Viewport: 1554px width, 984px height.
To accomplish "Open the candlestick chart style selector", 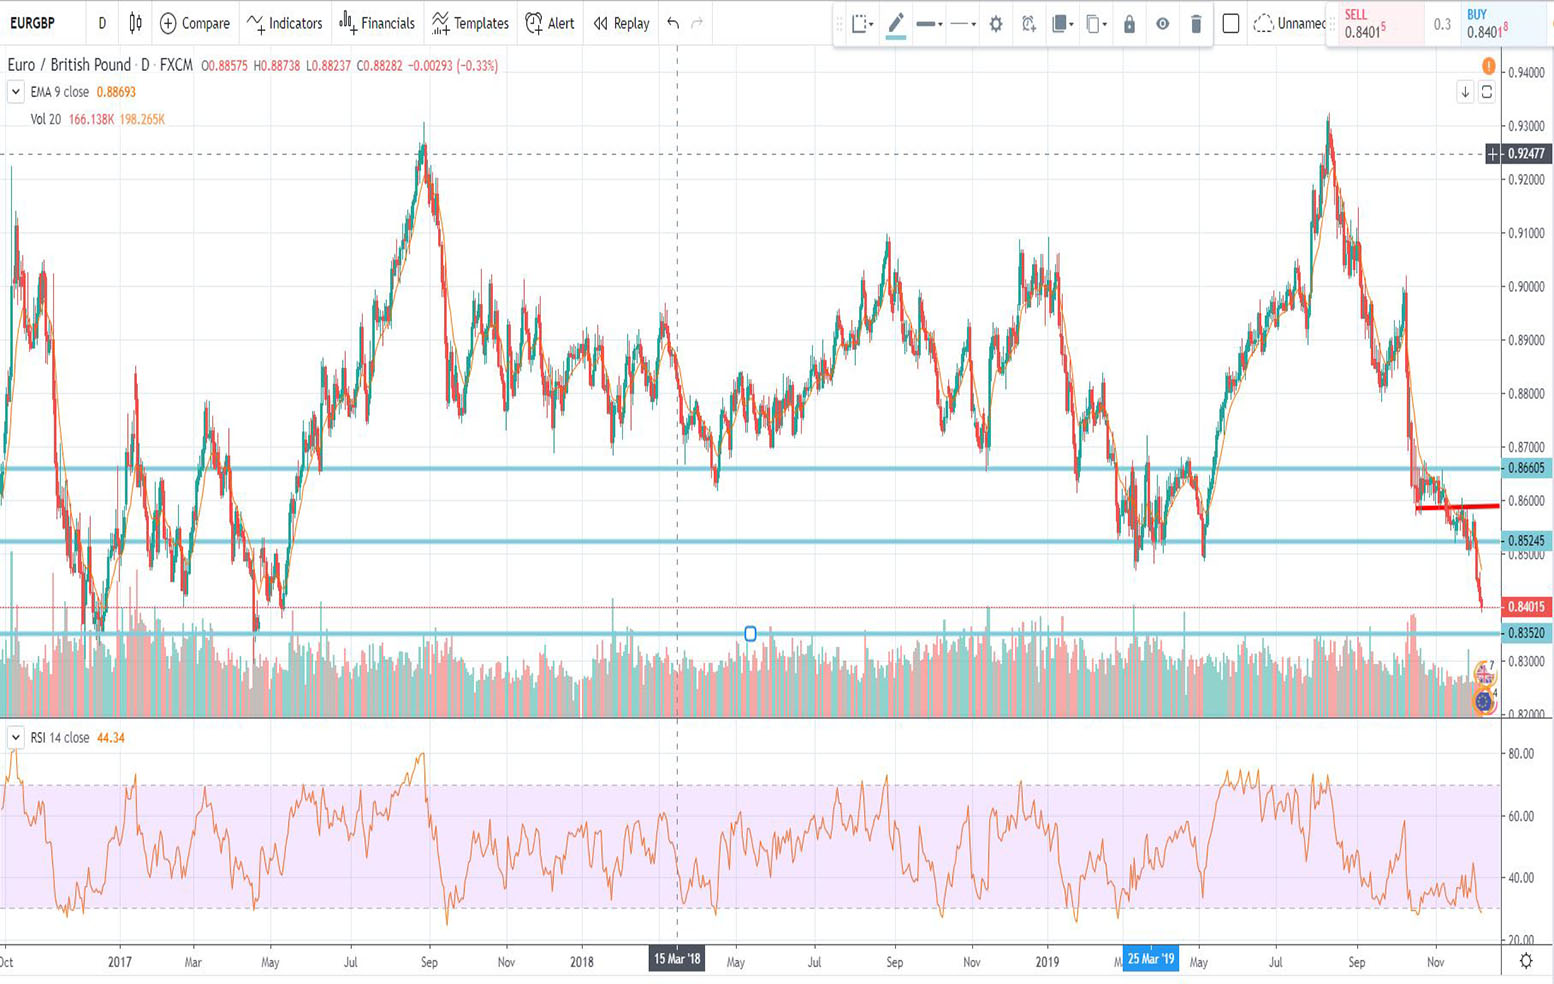I will click(136, 23).
